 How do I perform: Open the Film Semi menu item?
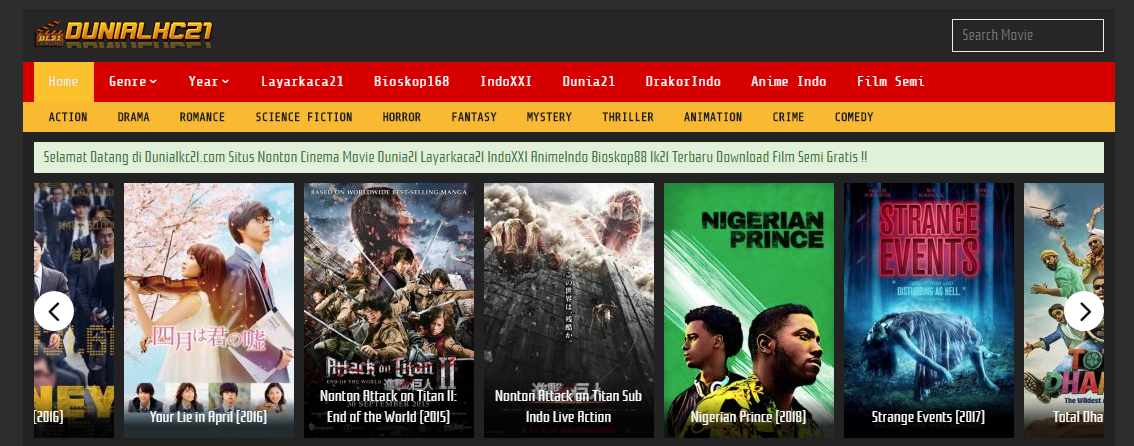tap(890, 82)
